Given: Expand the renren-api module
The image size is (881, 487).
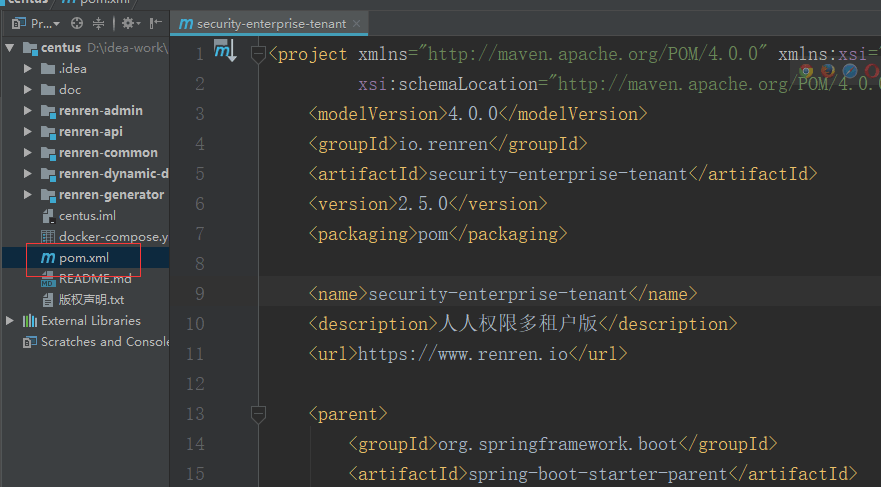Looking at the screenshot, I should click(28, 131).
